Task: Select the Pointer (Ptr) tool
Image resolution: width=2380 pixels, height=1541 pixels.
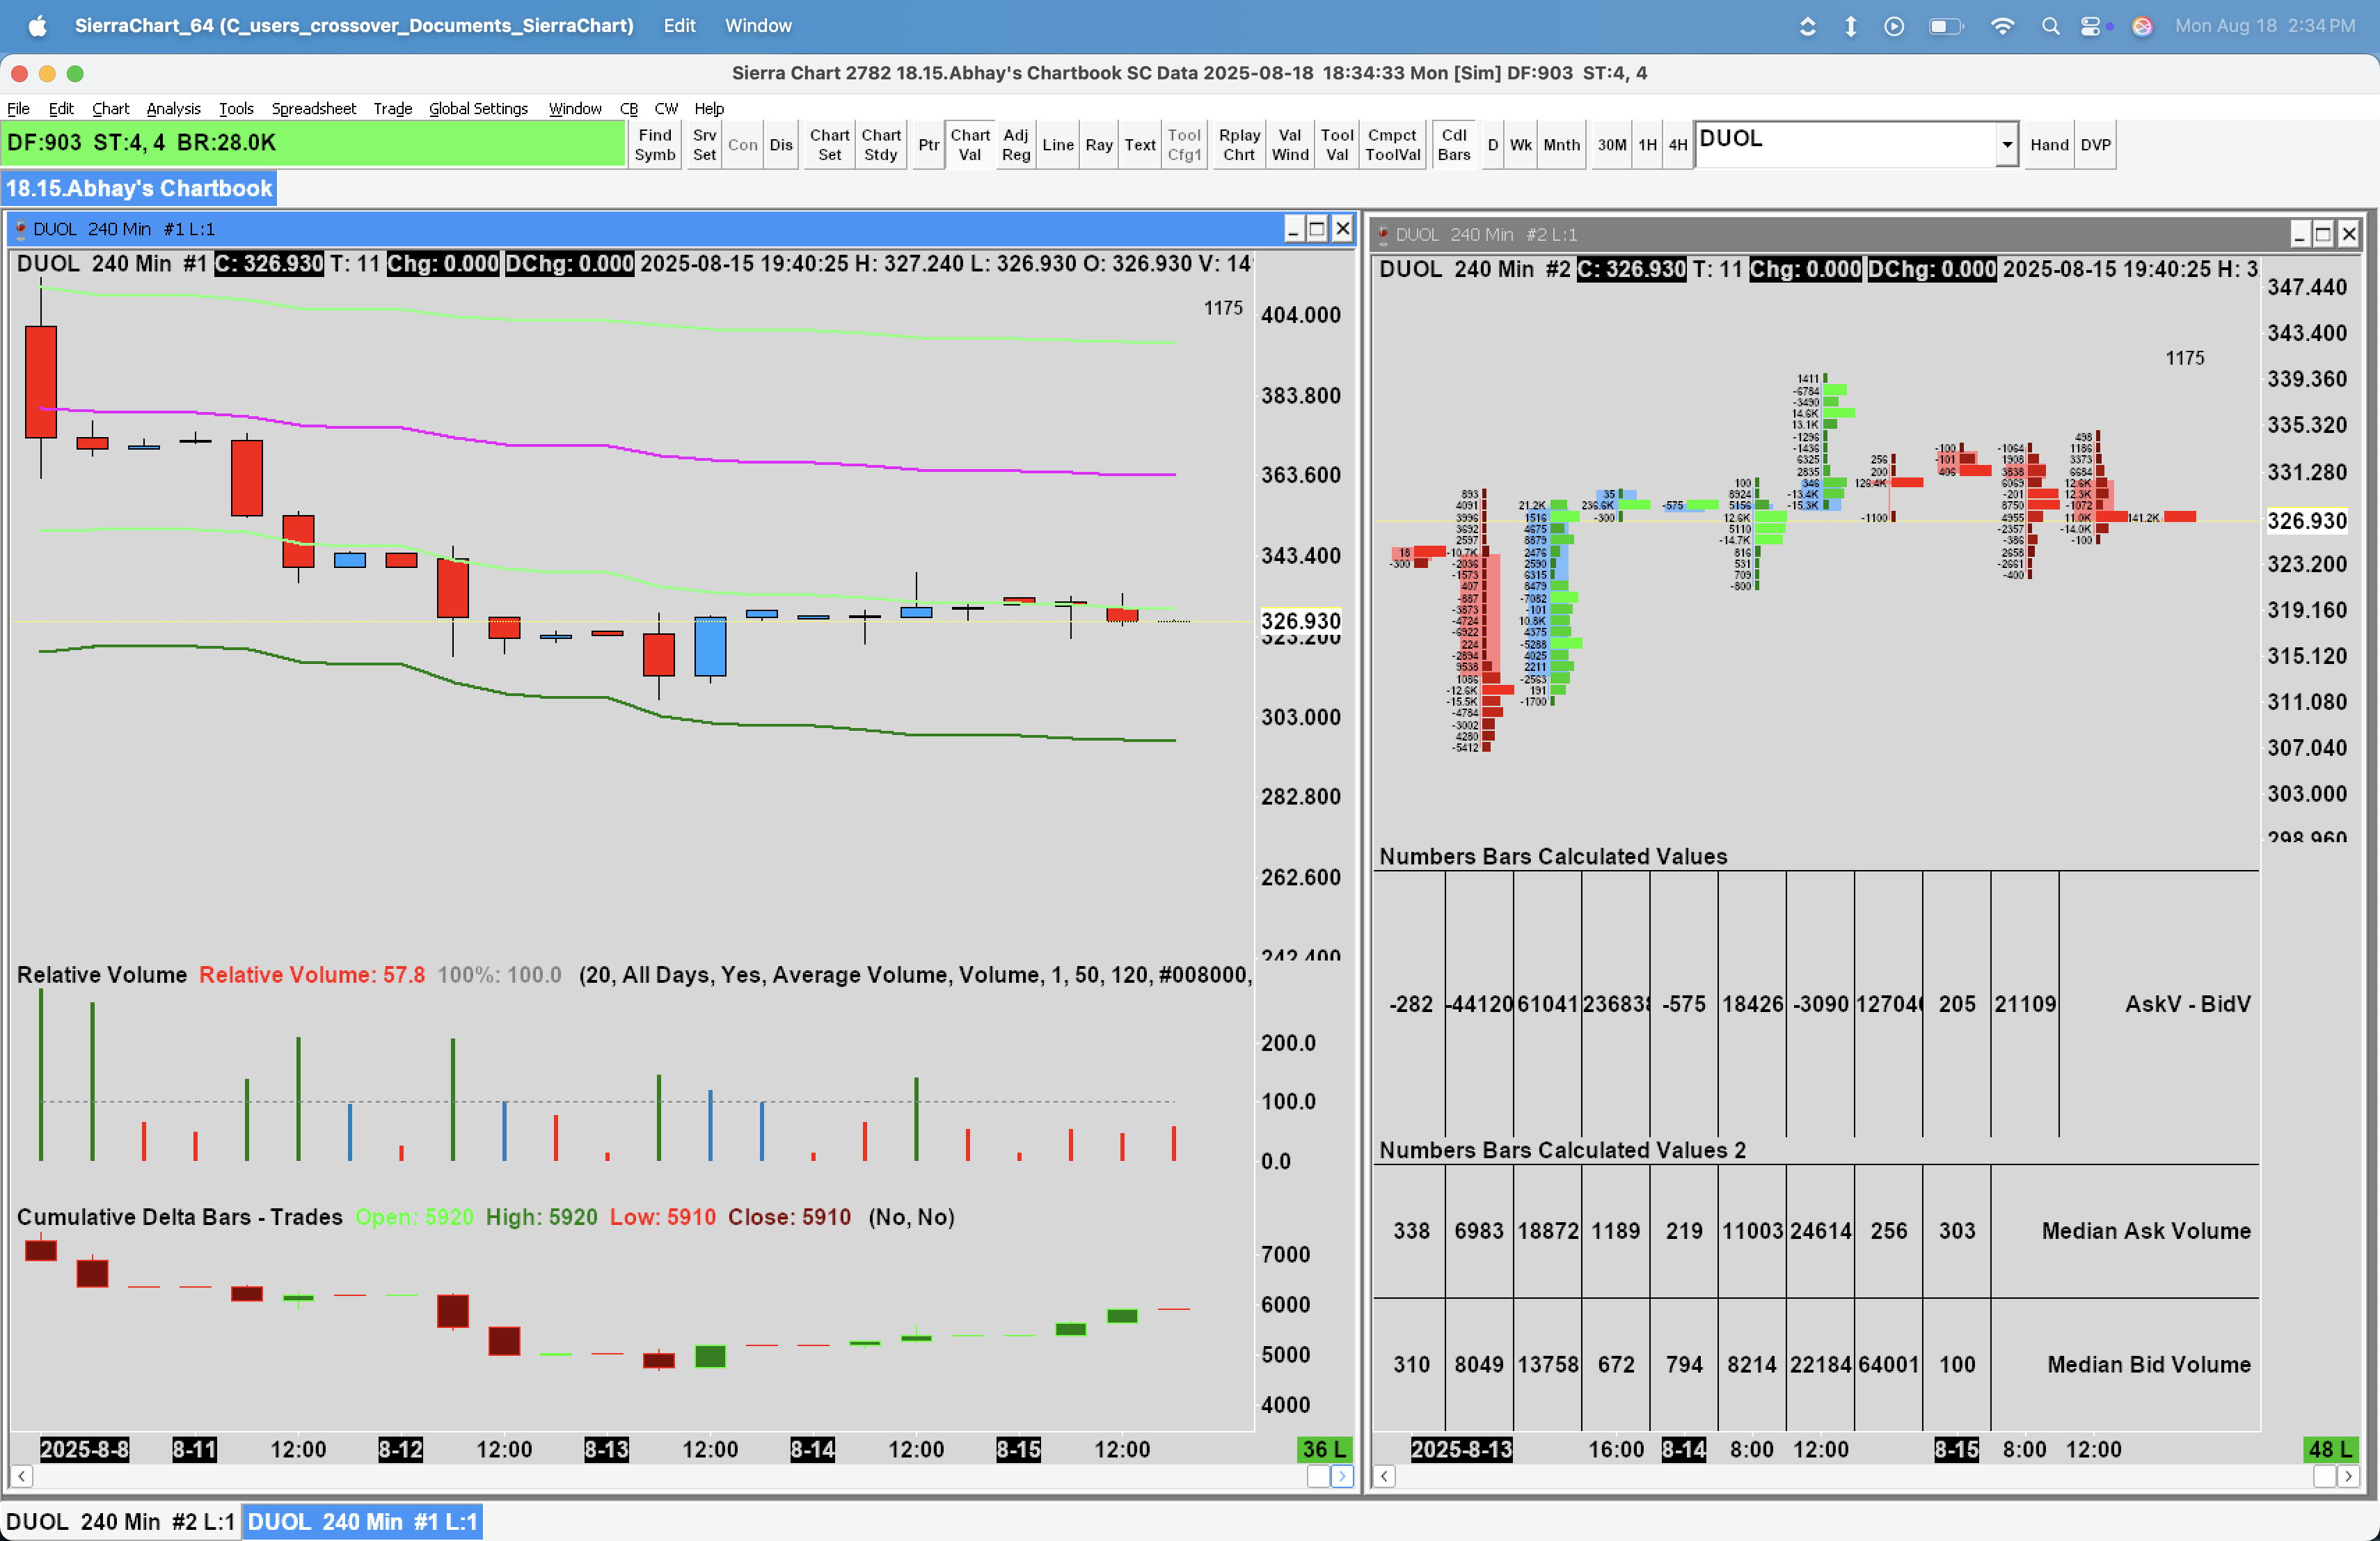Action: point(928,145)
